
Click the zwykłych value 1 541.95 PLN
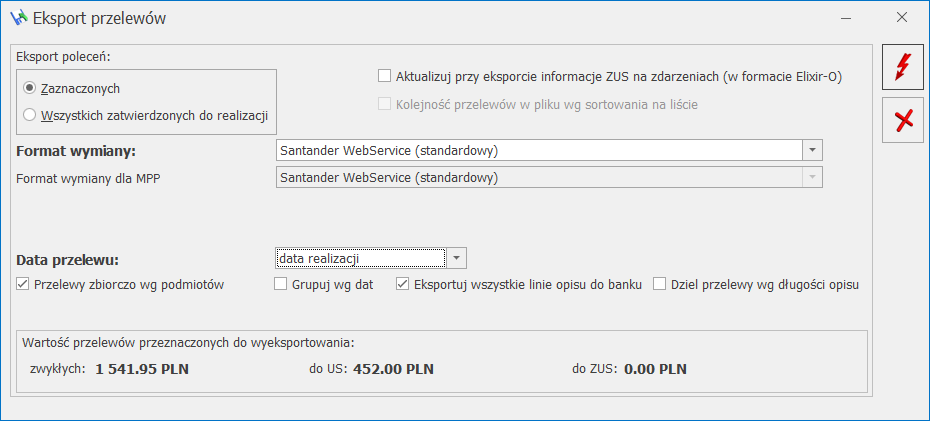point(142,369)
